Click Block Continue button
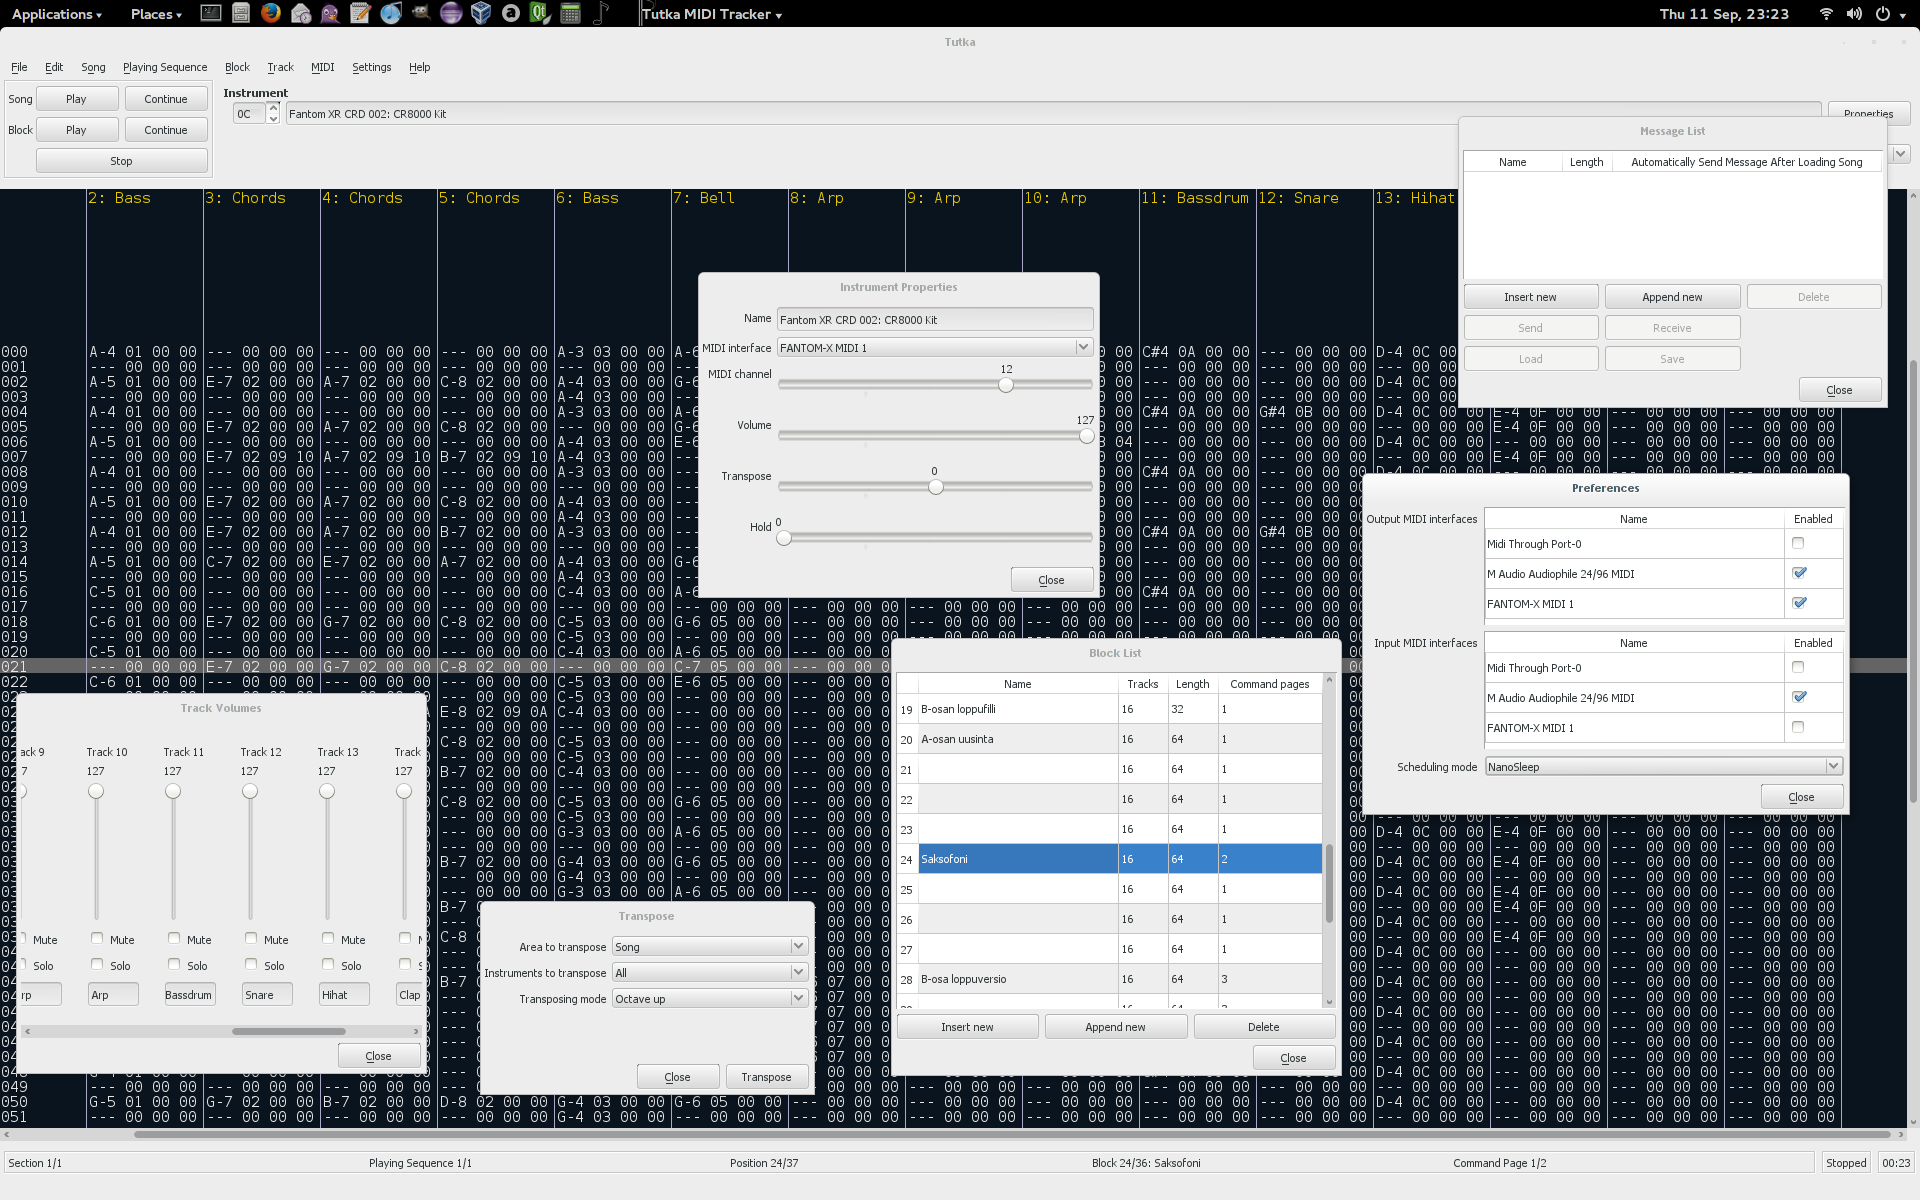The width and height of the screenshot is (1920, 1200). [x=166, y=130]
